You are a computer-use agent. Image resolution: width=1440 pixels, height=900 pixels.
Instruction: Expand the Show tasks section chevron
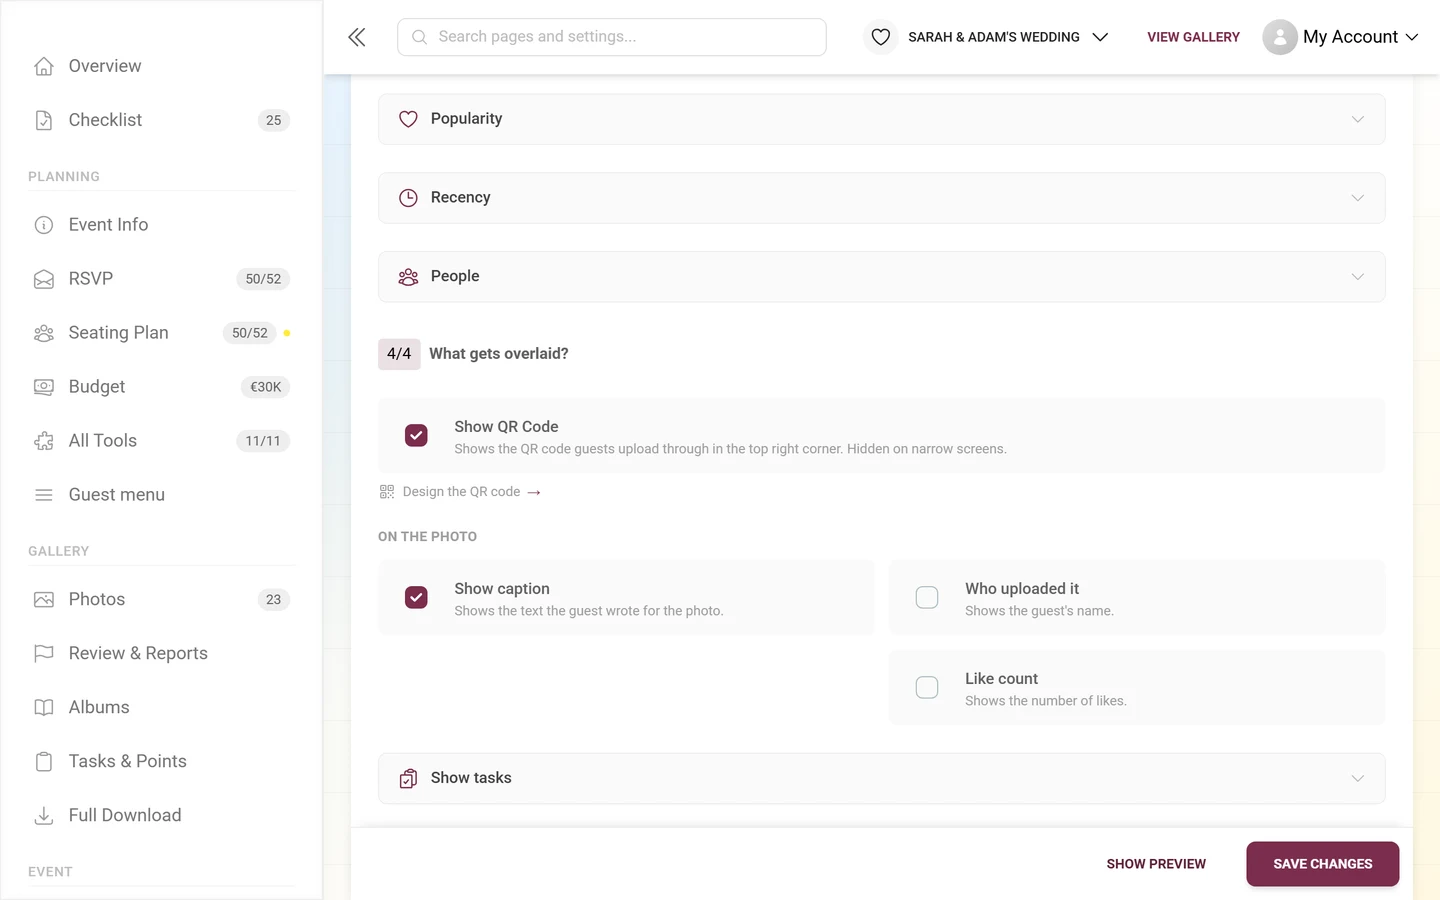[x=1358, y=779]
